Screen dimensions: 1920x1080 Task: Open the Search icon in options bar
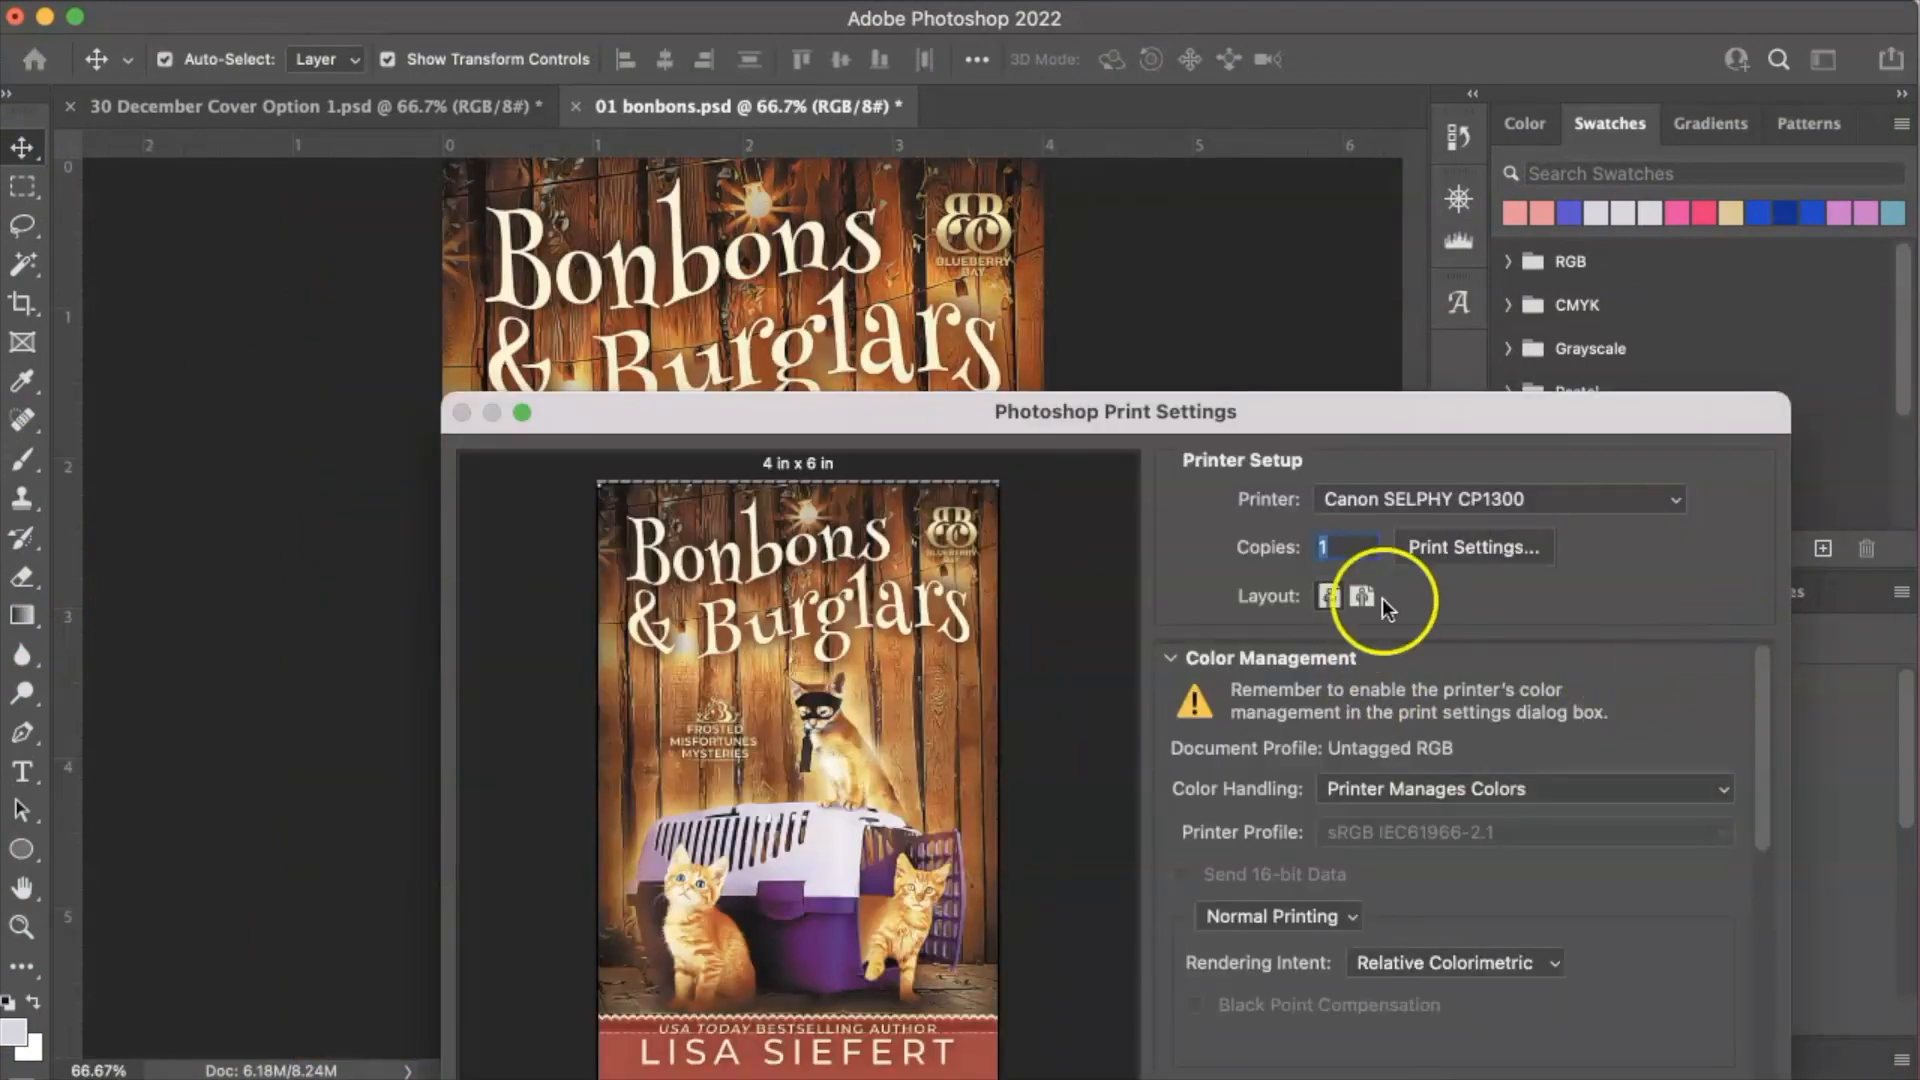click(1778, 60)
